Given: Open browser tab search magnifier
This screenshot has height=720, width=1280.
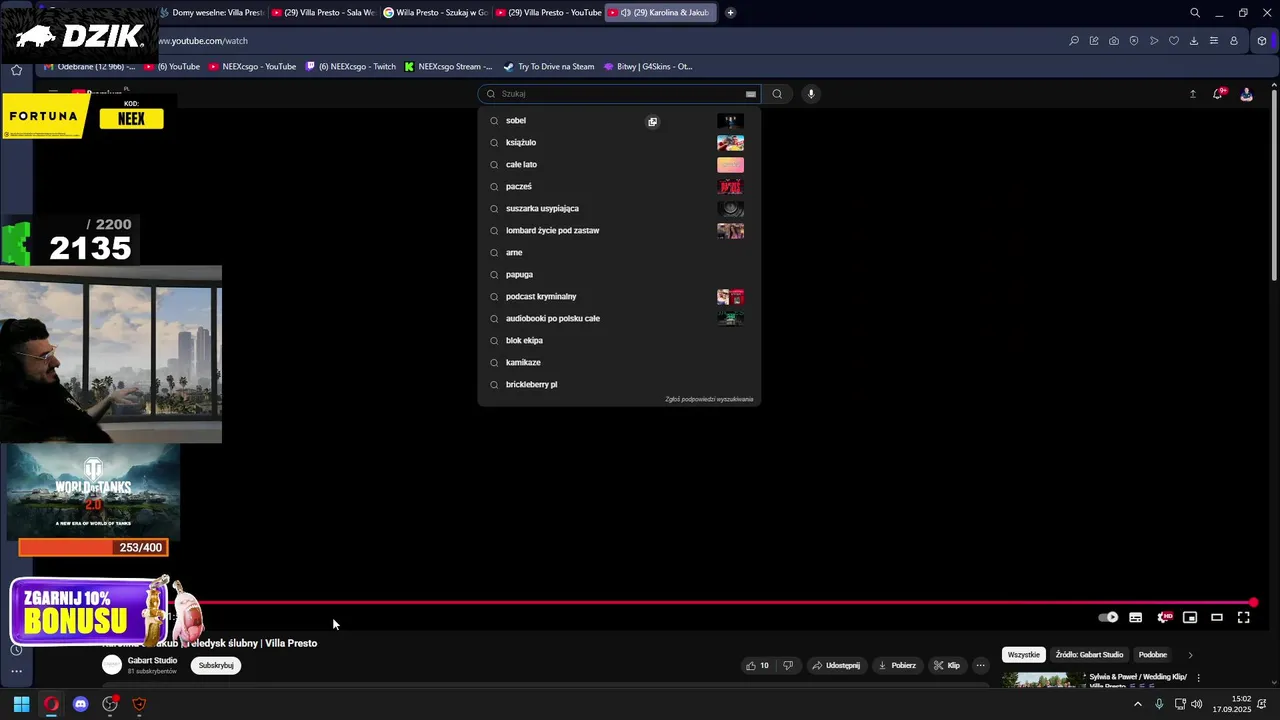Looking at the screenshot, I should [1195, 13].
